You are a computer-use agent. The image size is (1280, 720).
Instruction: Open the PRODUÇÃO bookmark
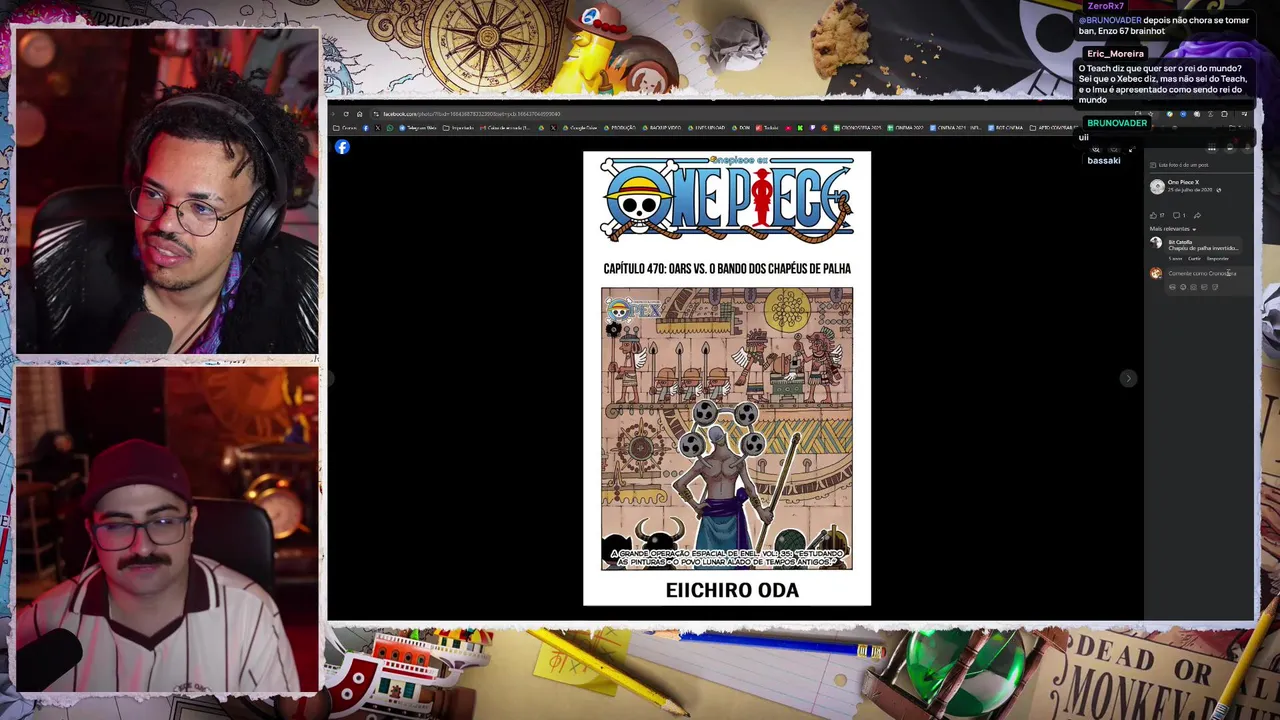click(620, 128)
